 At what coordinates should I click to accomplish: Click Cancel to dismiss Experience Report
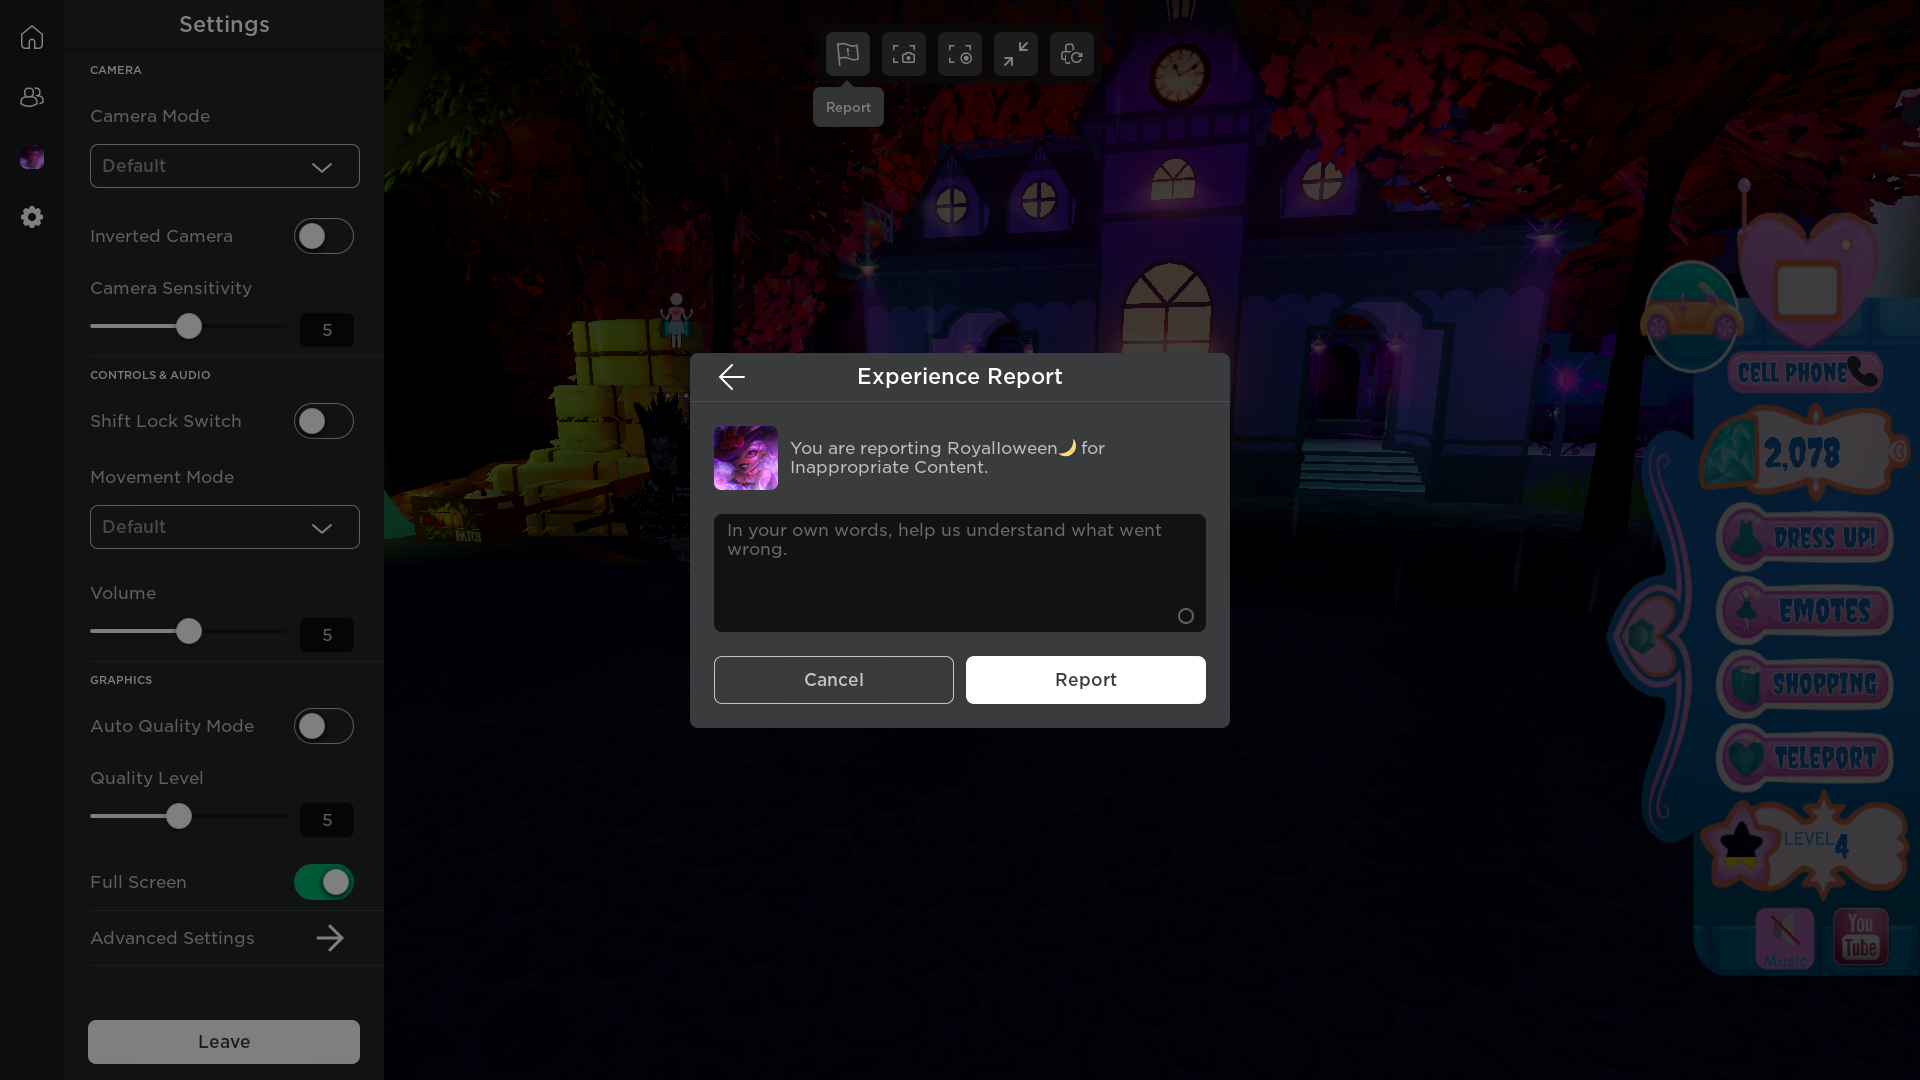833,679
